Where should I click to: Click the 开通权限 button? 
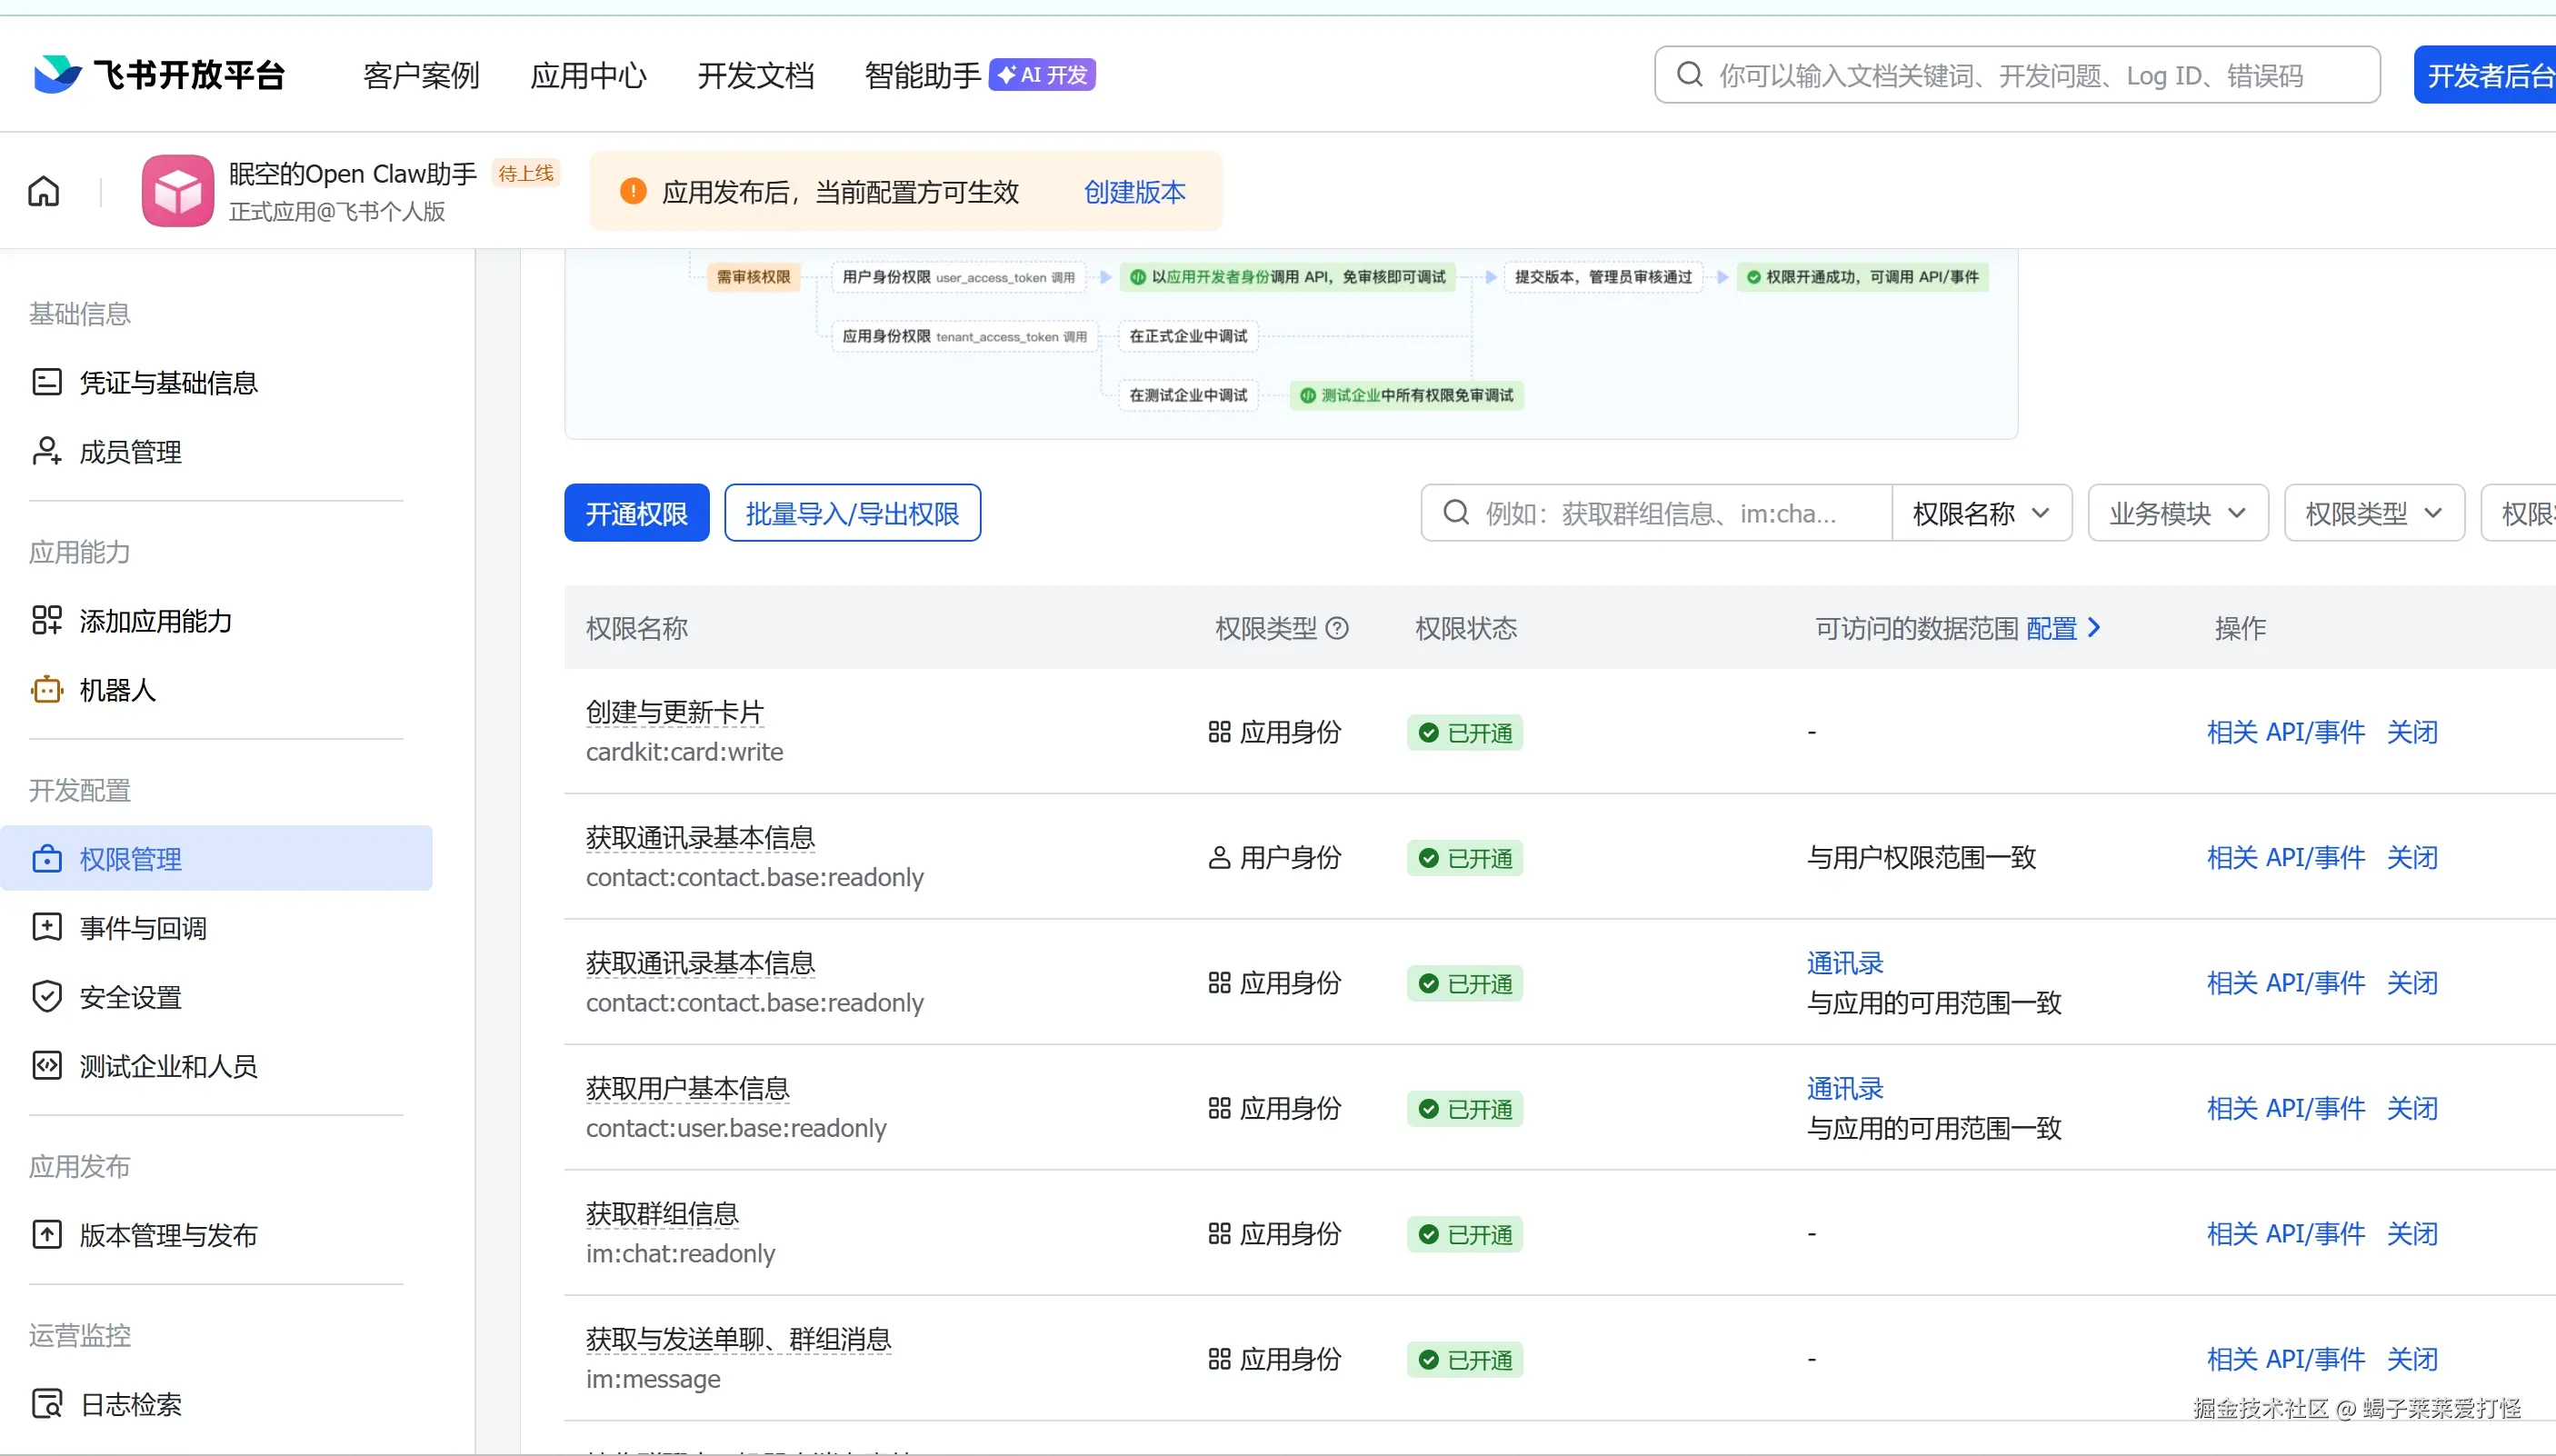point(636,513)
